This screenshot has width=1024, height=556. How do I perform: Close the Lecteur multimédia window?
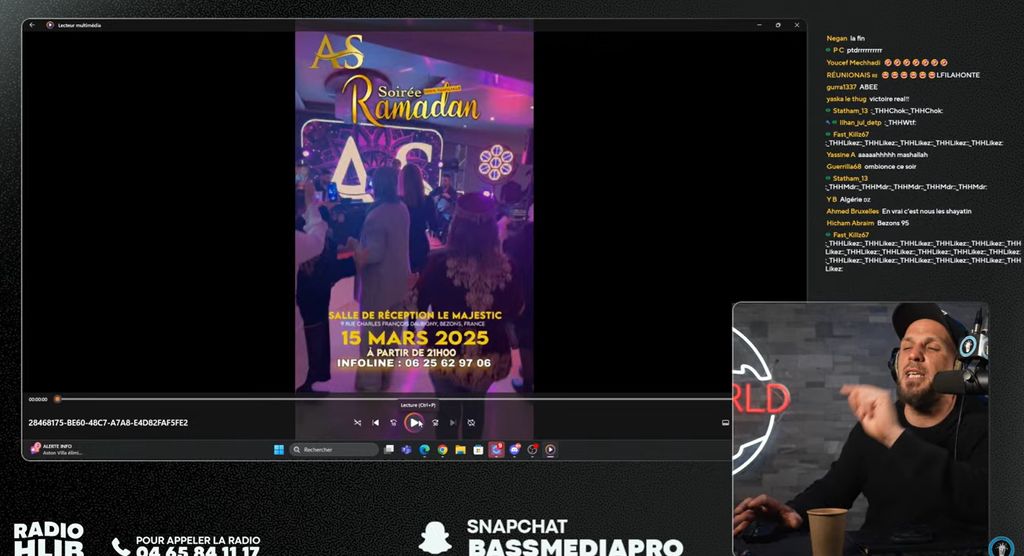click(797, 25)
